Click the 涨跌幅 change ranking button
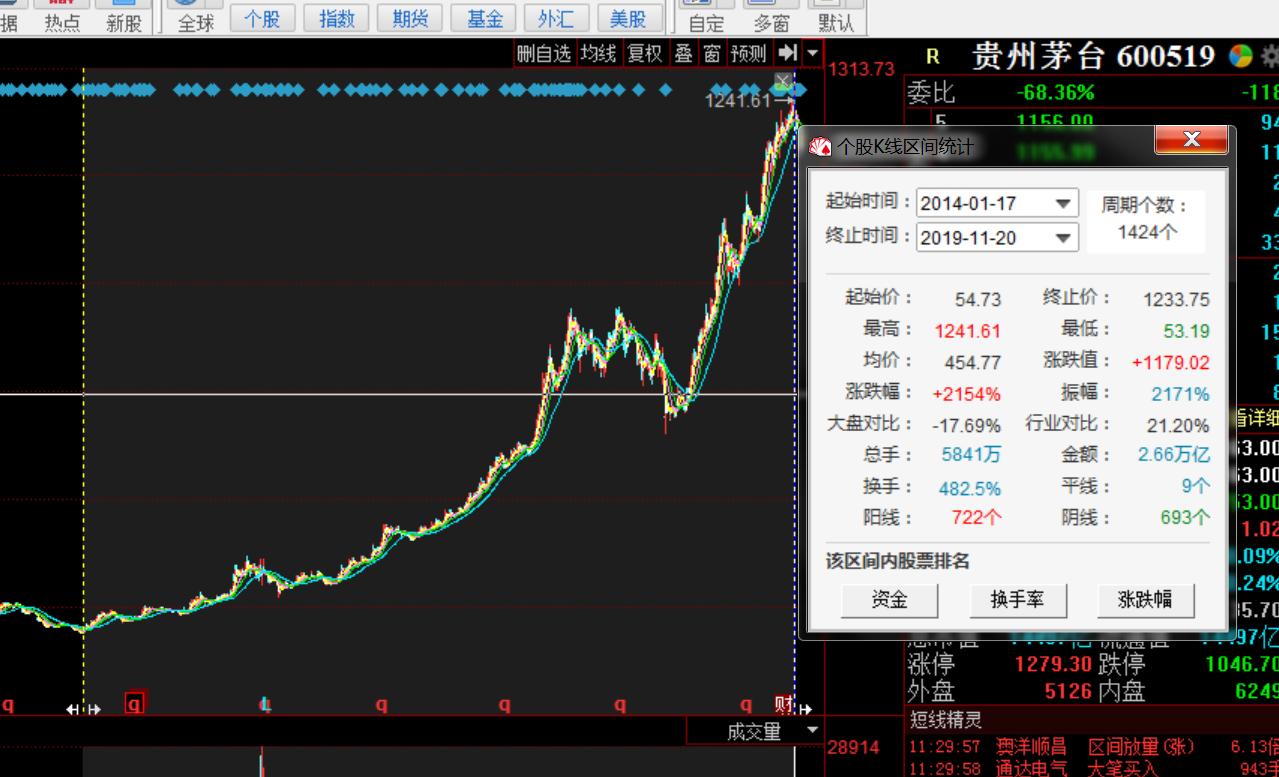The width and height of the screenshot is (1279, 777). [x=1146, y=601]
